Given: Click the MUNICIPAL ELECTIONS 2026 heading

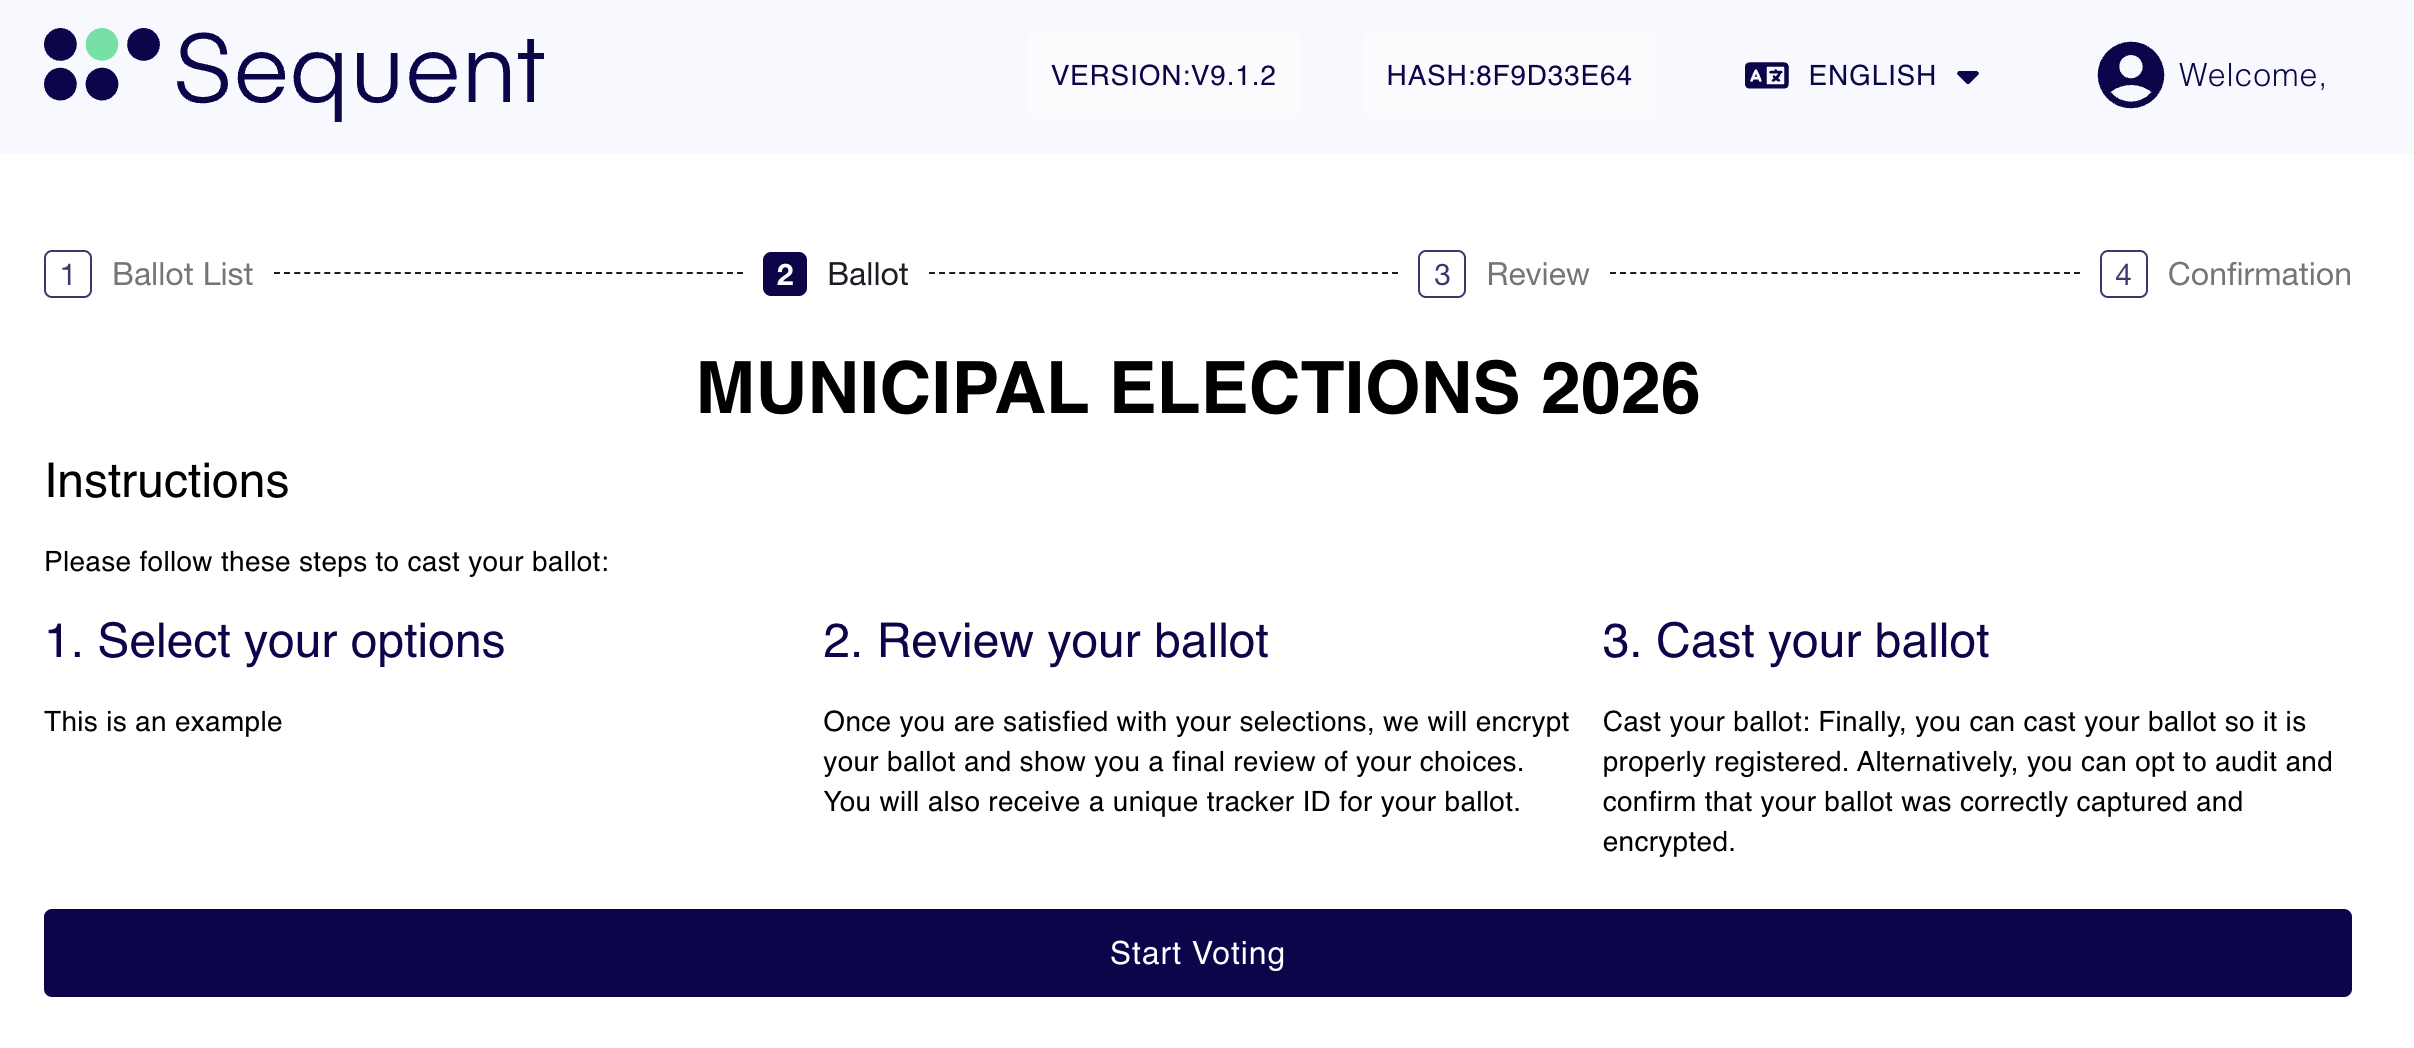Looking at the screenshot, I should 1198,390.
